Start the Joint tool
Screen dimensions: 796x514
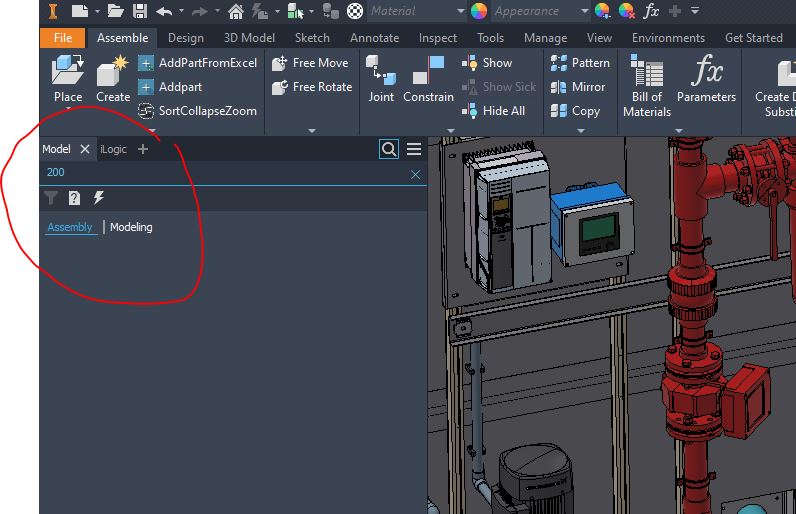(x=381, y=79)
